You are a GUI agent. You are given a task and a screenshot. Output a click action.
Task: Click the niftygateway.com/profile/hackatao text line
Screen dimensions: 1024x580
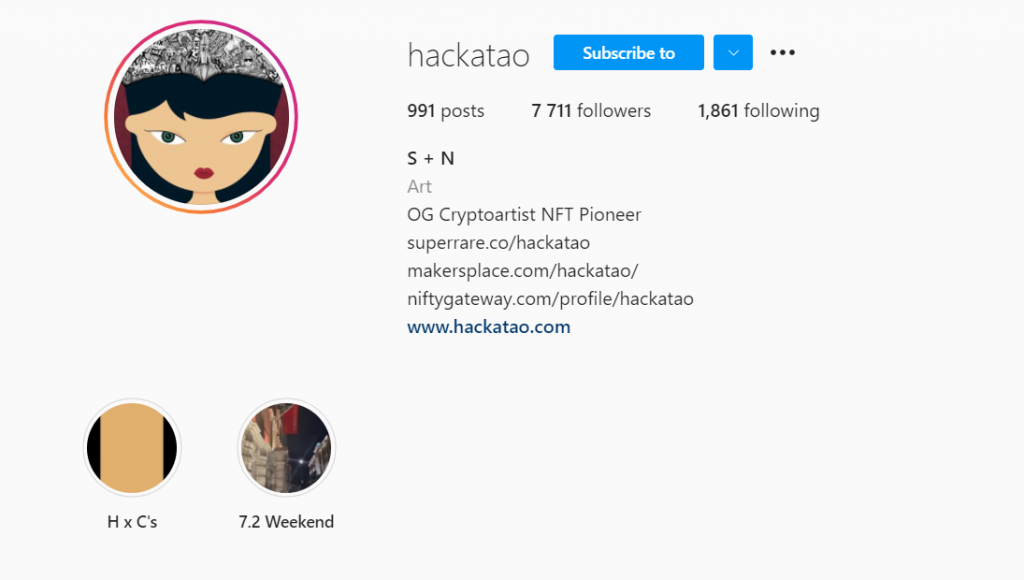(x=550, y=298)
